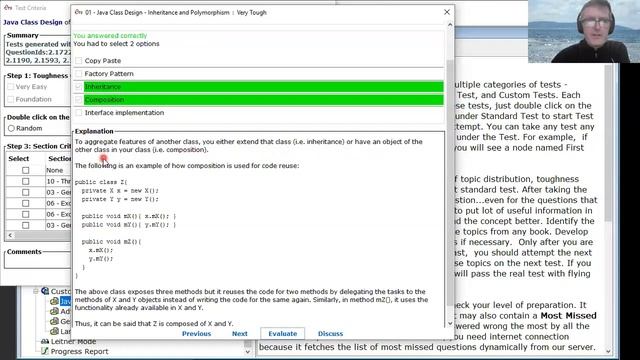Click the scroll down arrow in question dialog

450,324
